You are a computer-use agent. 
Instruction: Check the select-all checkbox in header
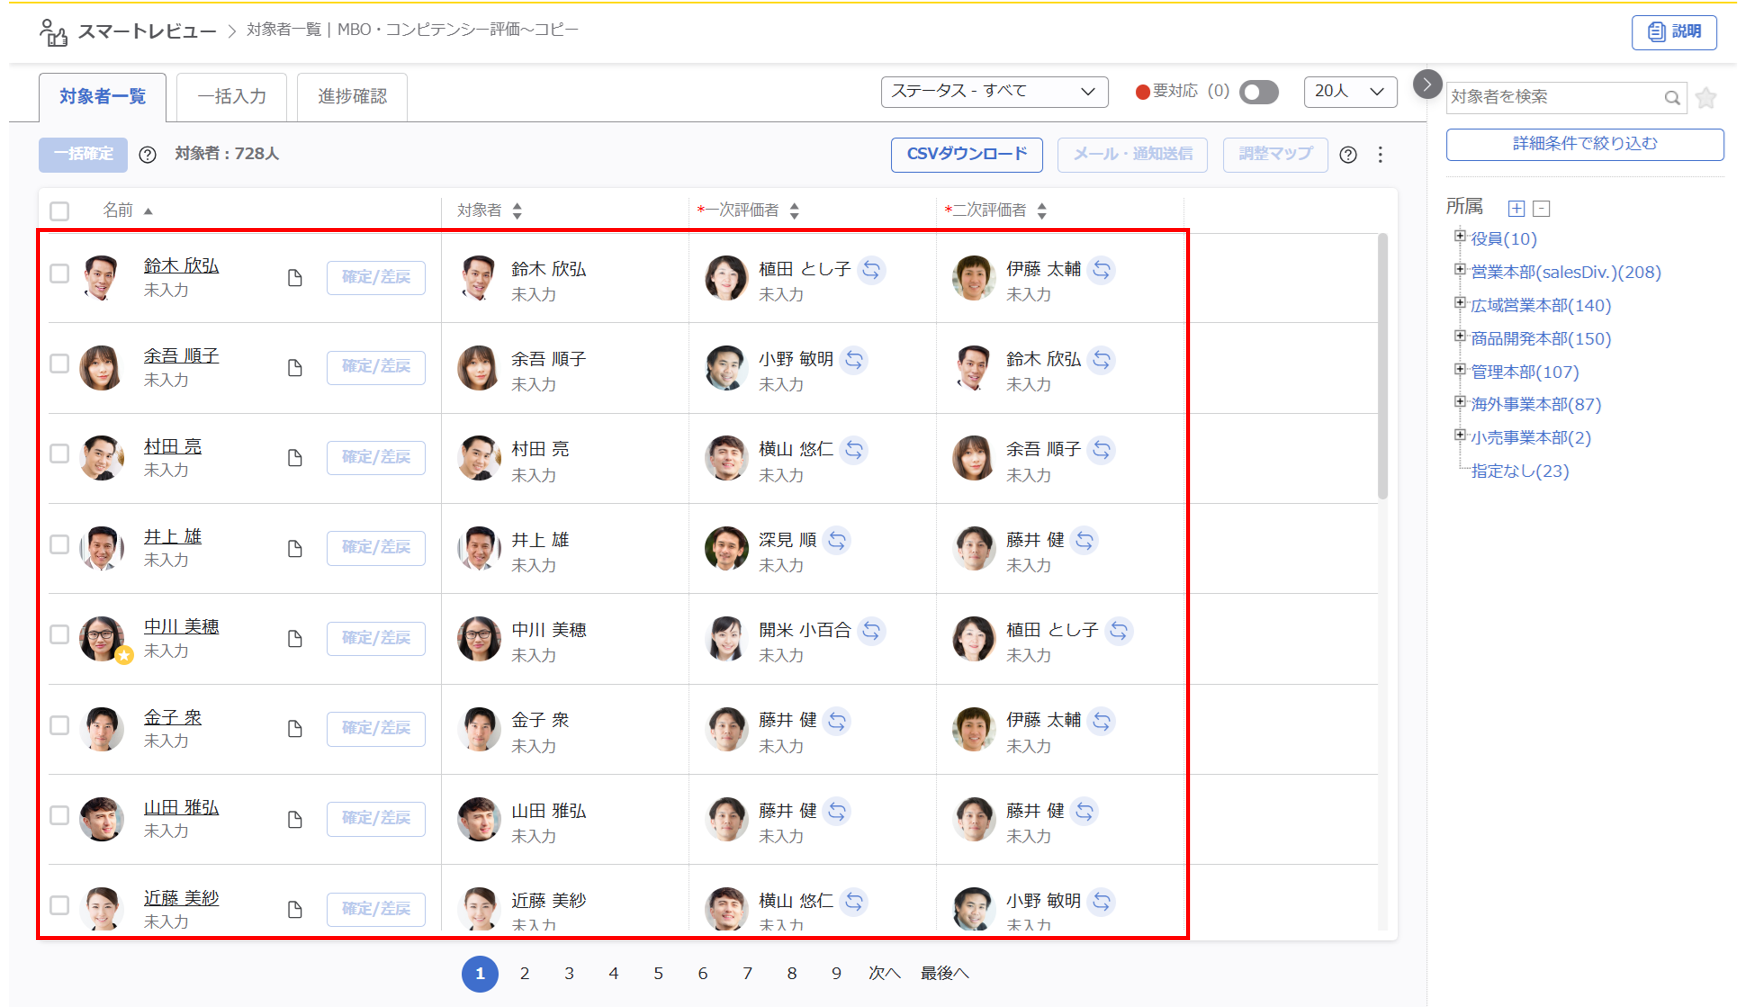point(60,211)
